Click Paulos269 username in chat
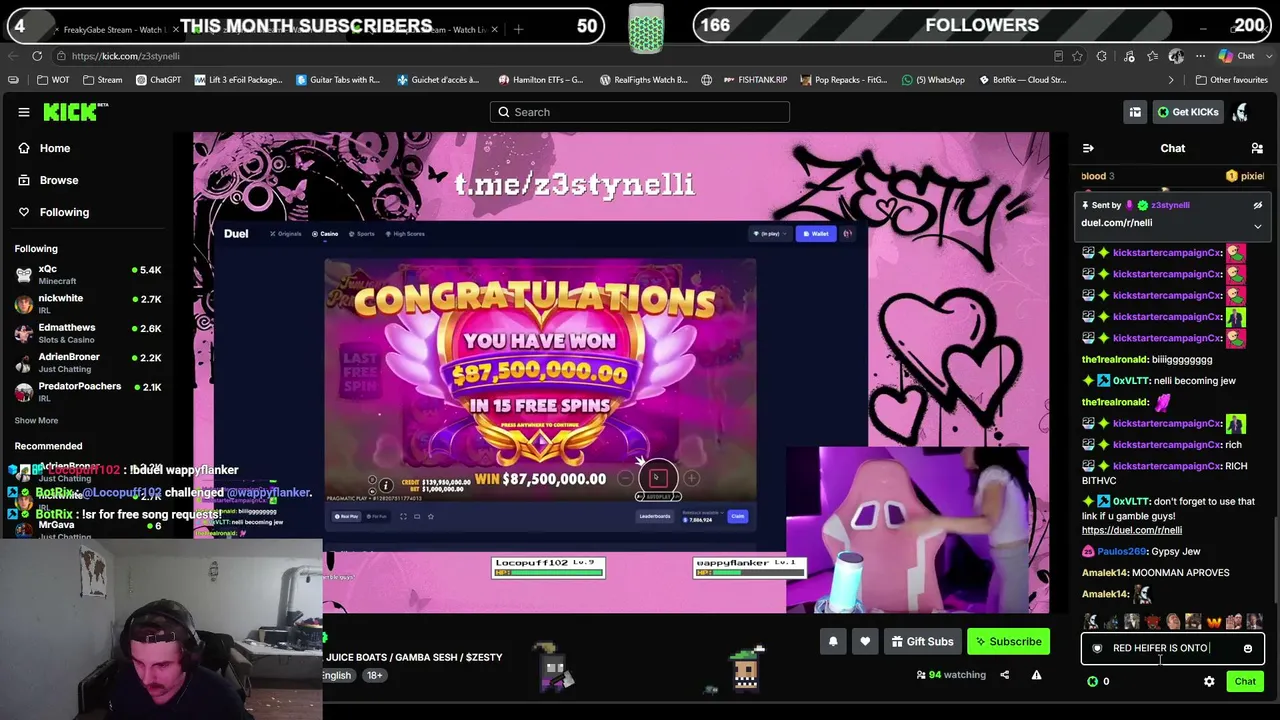Image resolution: width=1280 pixels, height=720 pixels. point(1121,552)
